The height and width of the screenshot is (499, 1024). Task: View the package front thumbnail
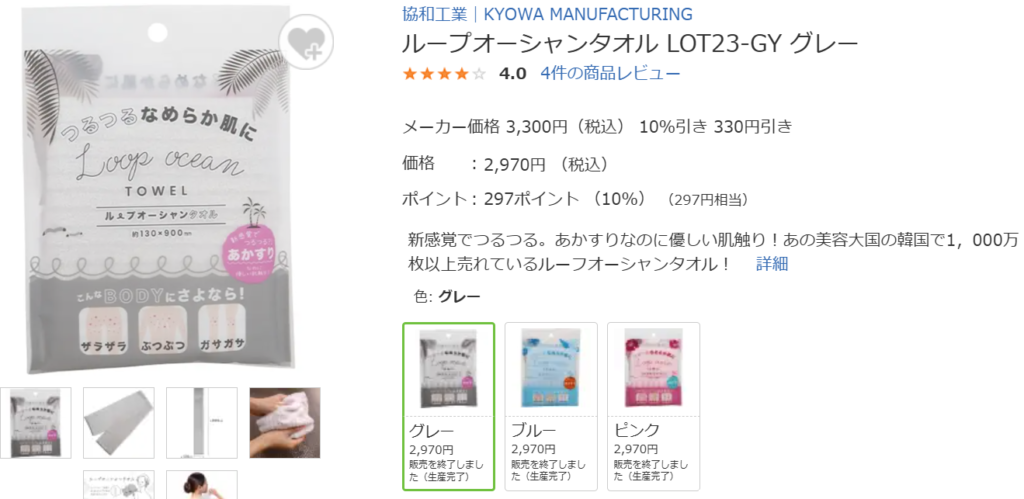[36, 423]
